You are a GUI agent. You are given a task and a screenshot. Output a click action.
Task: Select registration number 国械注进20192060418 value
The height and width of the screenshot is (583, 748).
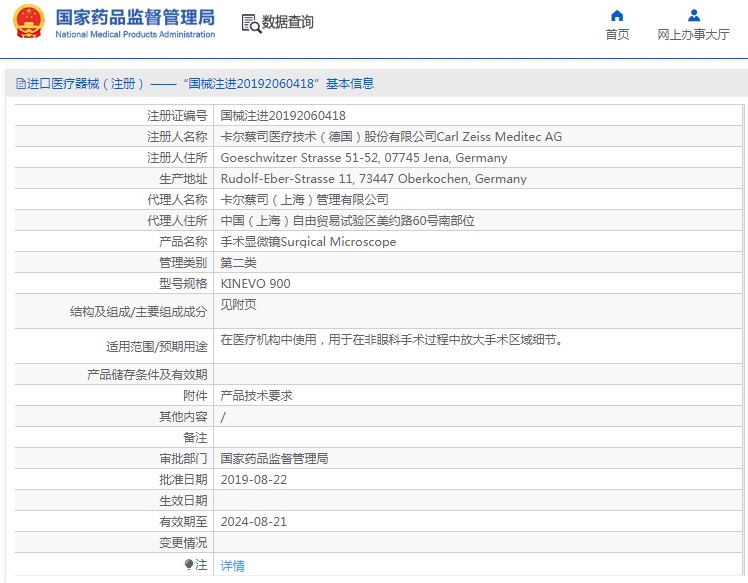point(283,115)
